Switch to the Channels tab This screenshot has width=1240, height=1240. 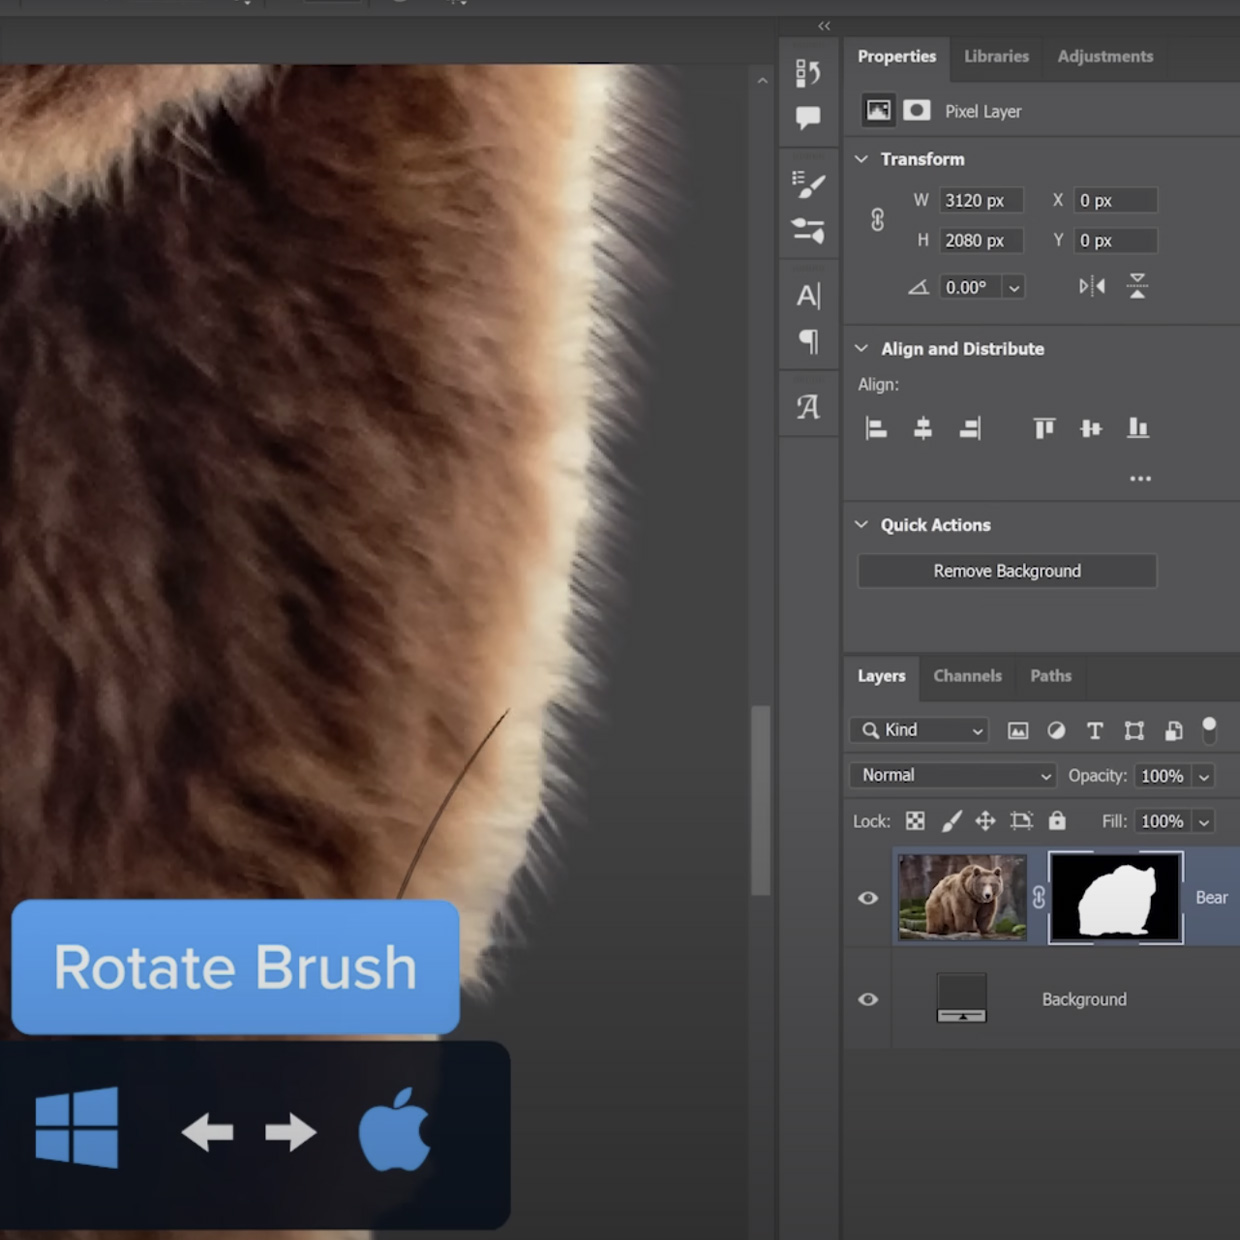(966, 676)
